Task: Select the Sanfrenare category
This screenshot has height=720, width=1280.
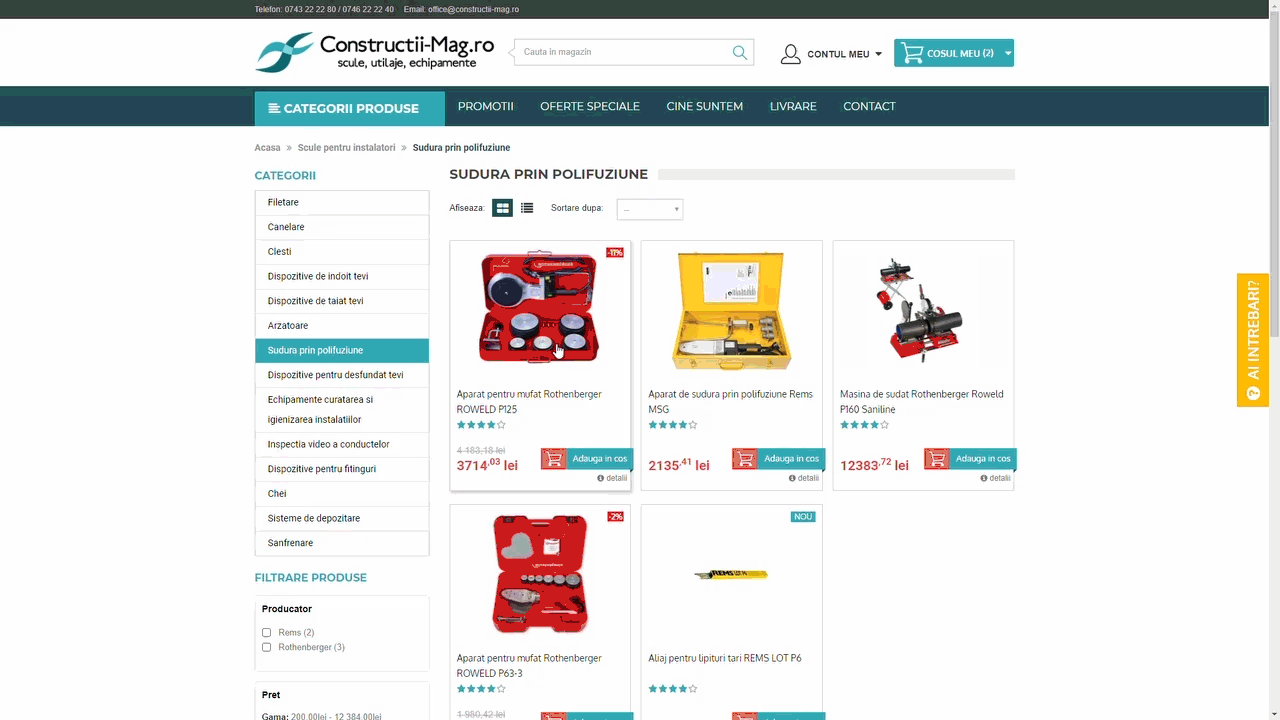Action: [x=342, y=543]
